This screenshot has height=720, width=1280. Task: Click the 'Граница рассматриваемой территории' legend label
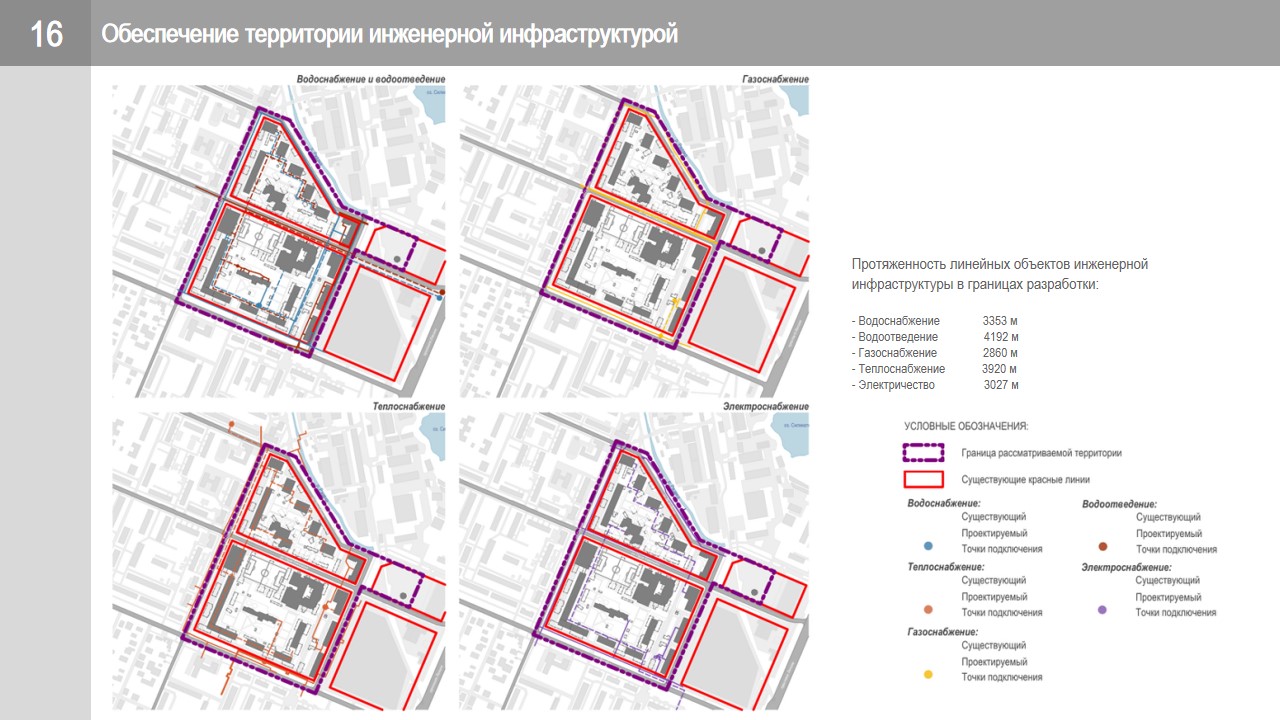(1041, 453)
